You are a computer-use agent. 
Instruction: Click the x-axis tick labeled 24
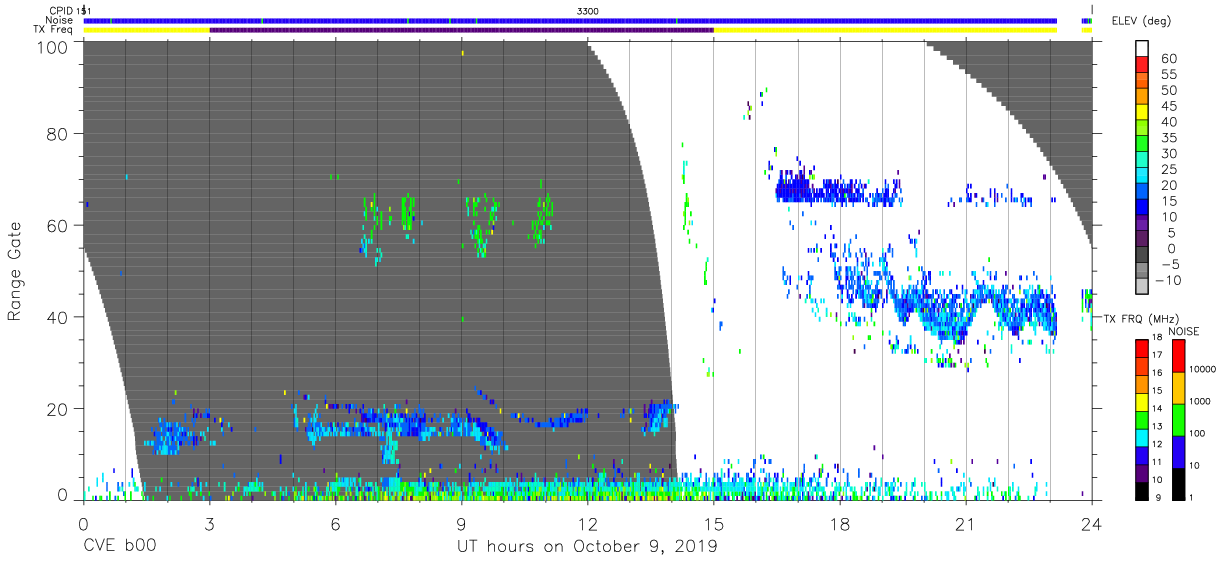click(x=1091, y=524)
